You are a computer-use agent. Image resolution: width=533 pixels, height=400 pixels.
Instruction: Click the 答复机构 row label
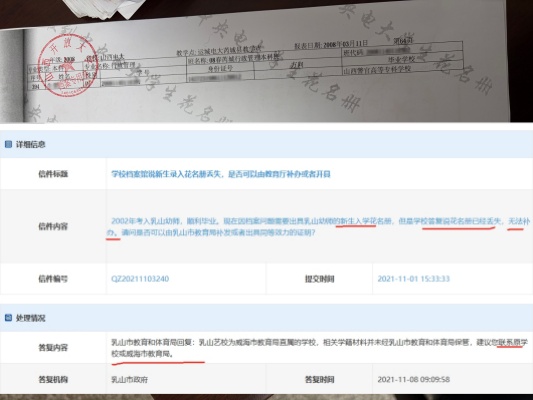pos(53,379)
